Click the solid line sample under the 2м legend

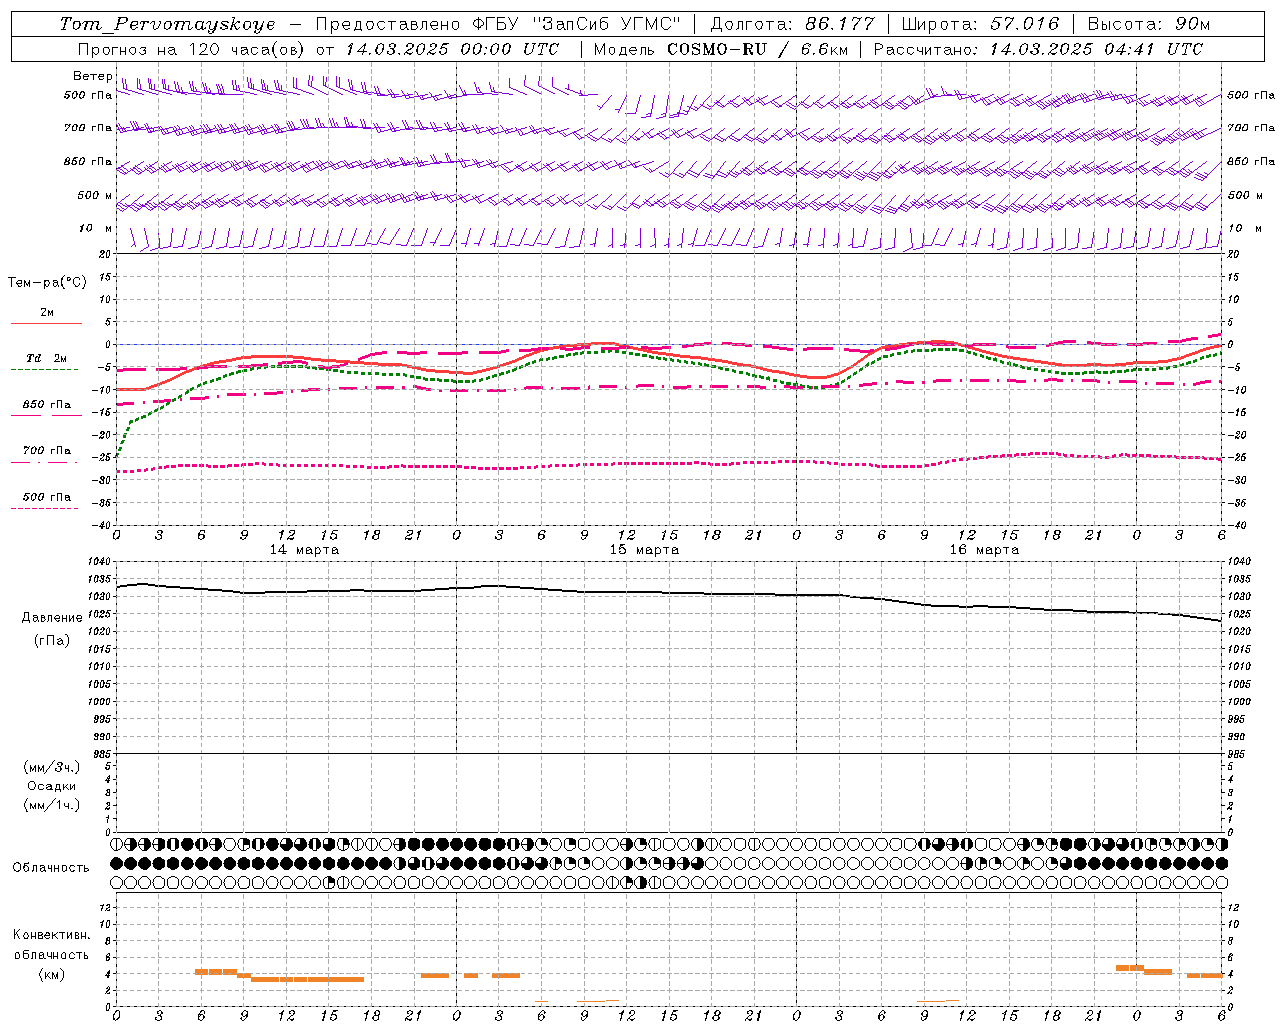(x=46, y=324)
